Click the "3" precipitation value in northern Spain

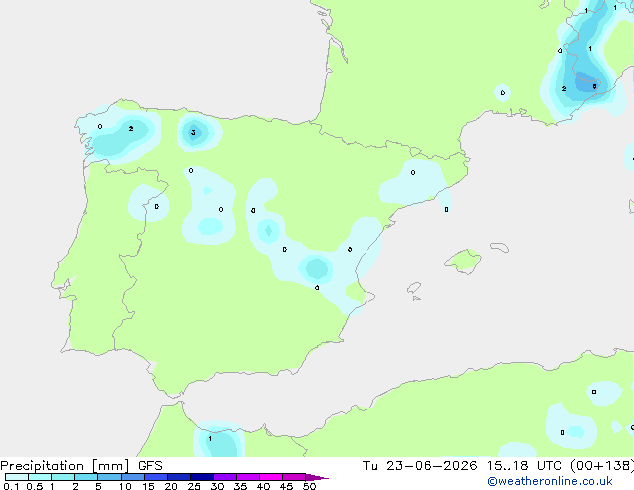(x=193, y=132)
